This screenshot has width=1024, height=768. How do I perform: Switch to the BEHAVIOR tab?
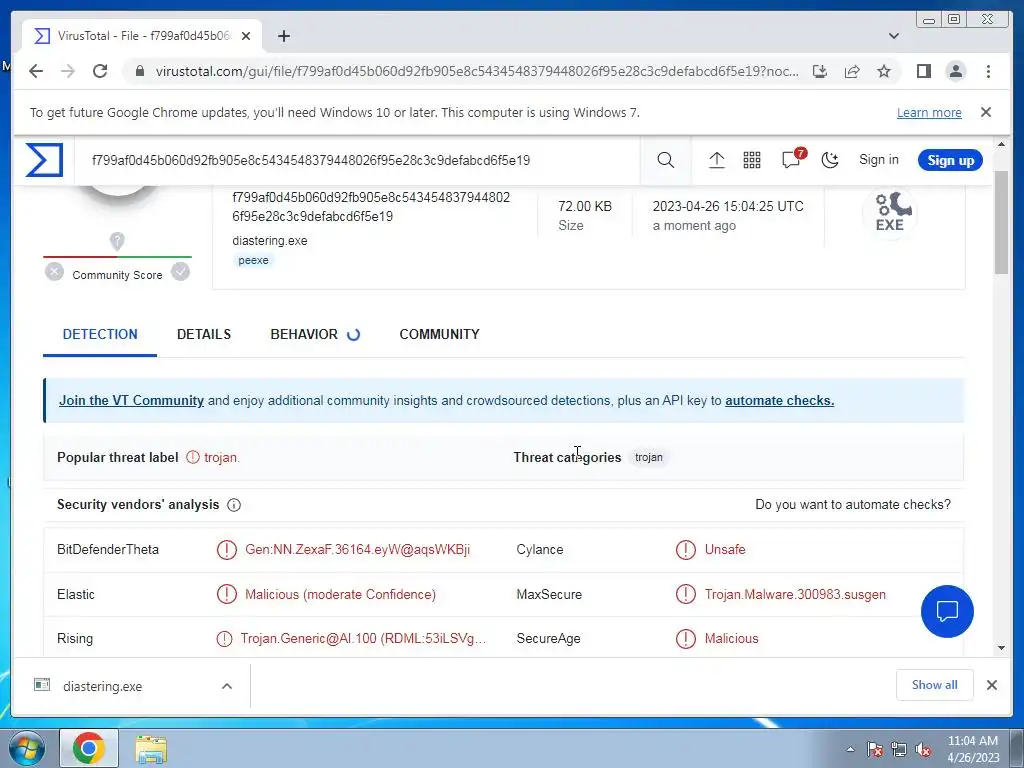tap(304, 334)
